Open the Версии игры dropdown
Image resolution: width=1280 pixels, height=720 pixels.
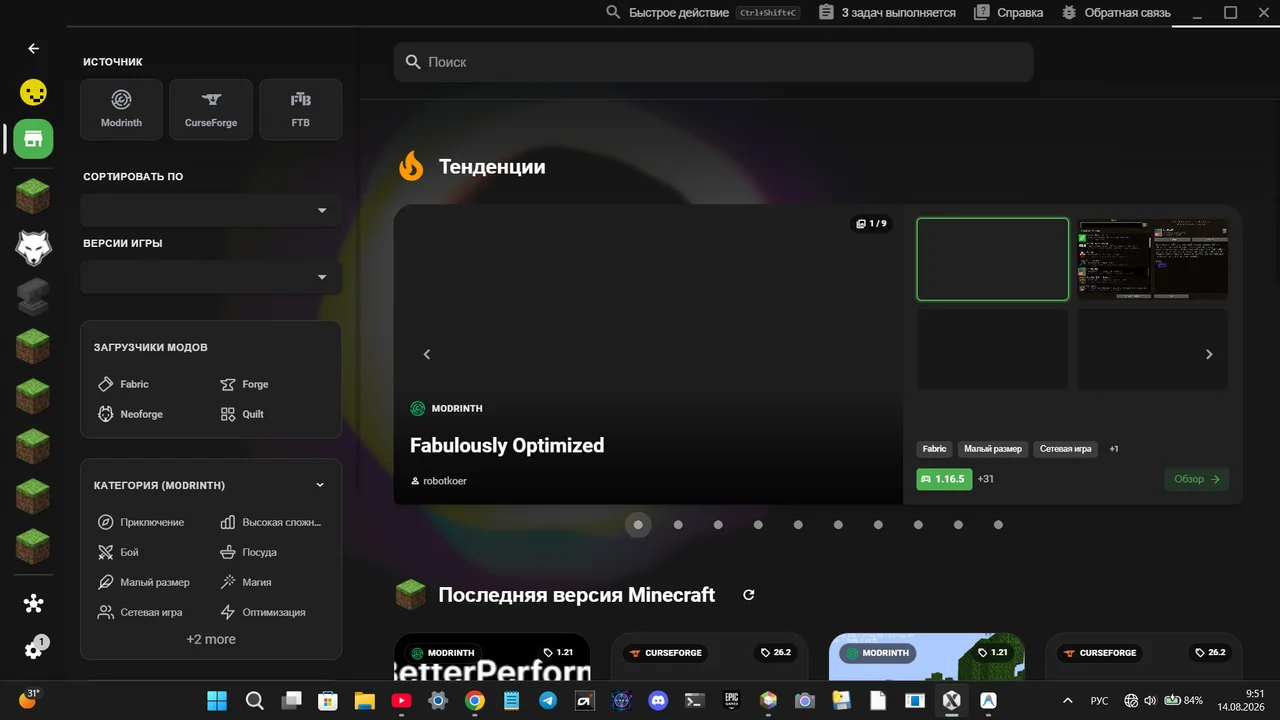click(211, 277)
